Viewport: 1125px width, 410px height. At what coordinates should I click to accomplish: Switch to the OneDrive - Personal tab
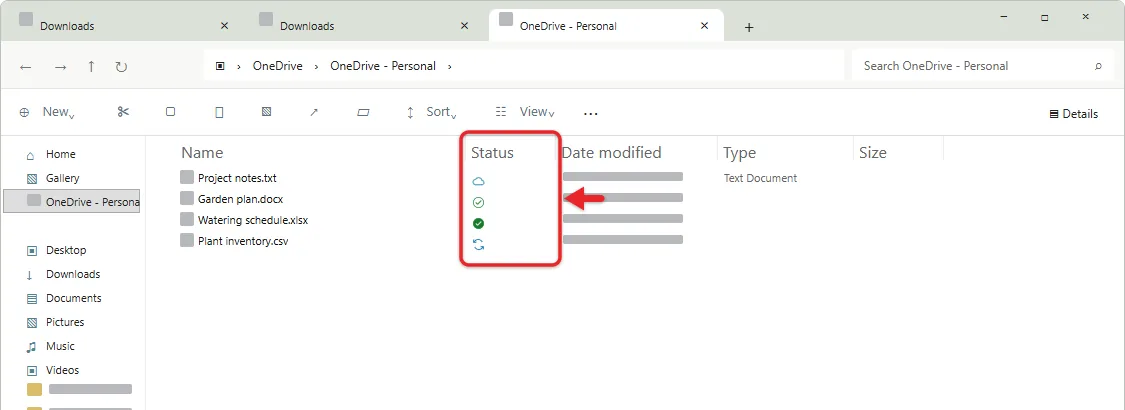tap(606, 25)
